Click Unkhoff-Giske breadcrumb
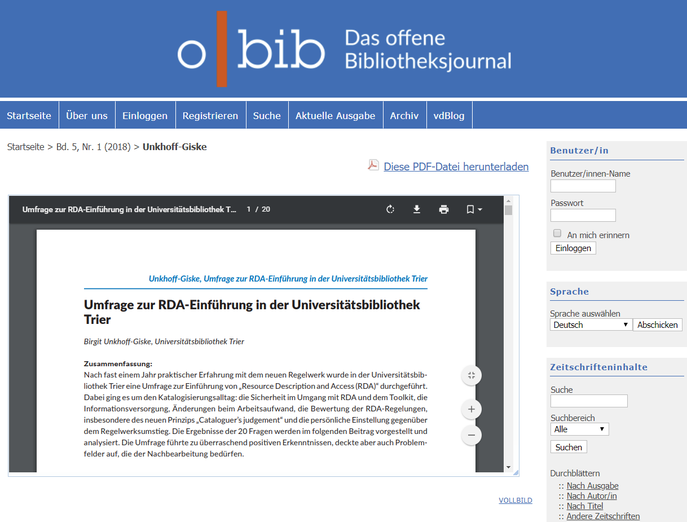The width and height of the screenshot is (687, 522). click(x=174, y=147)
